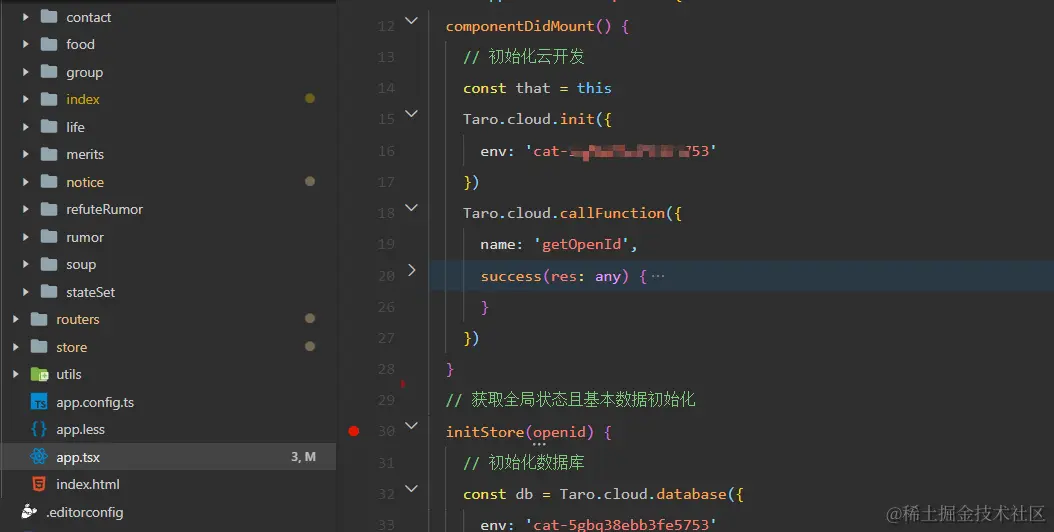This screenshot has height=532, width=1054.
Task: Select the refuteRumor folder name
Action: pos(104,209)
